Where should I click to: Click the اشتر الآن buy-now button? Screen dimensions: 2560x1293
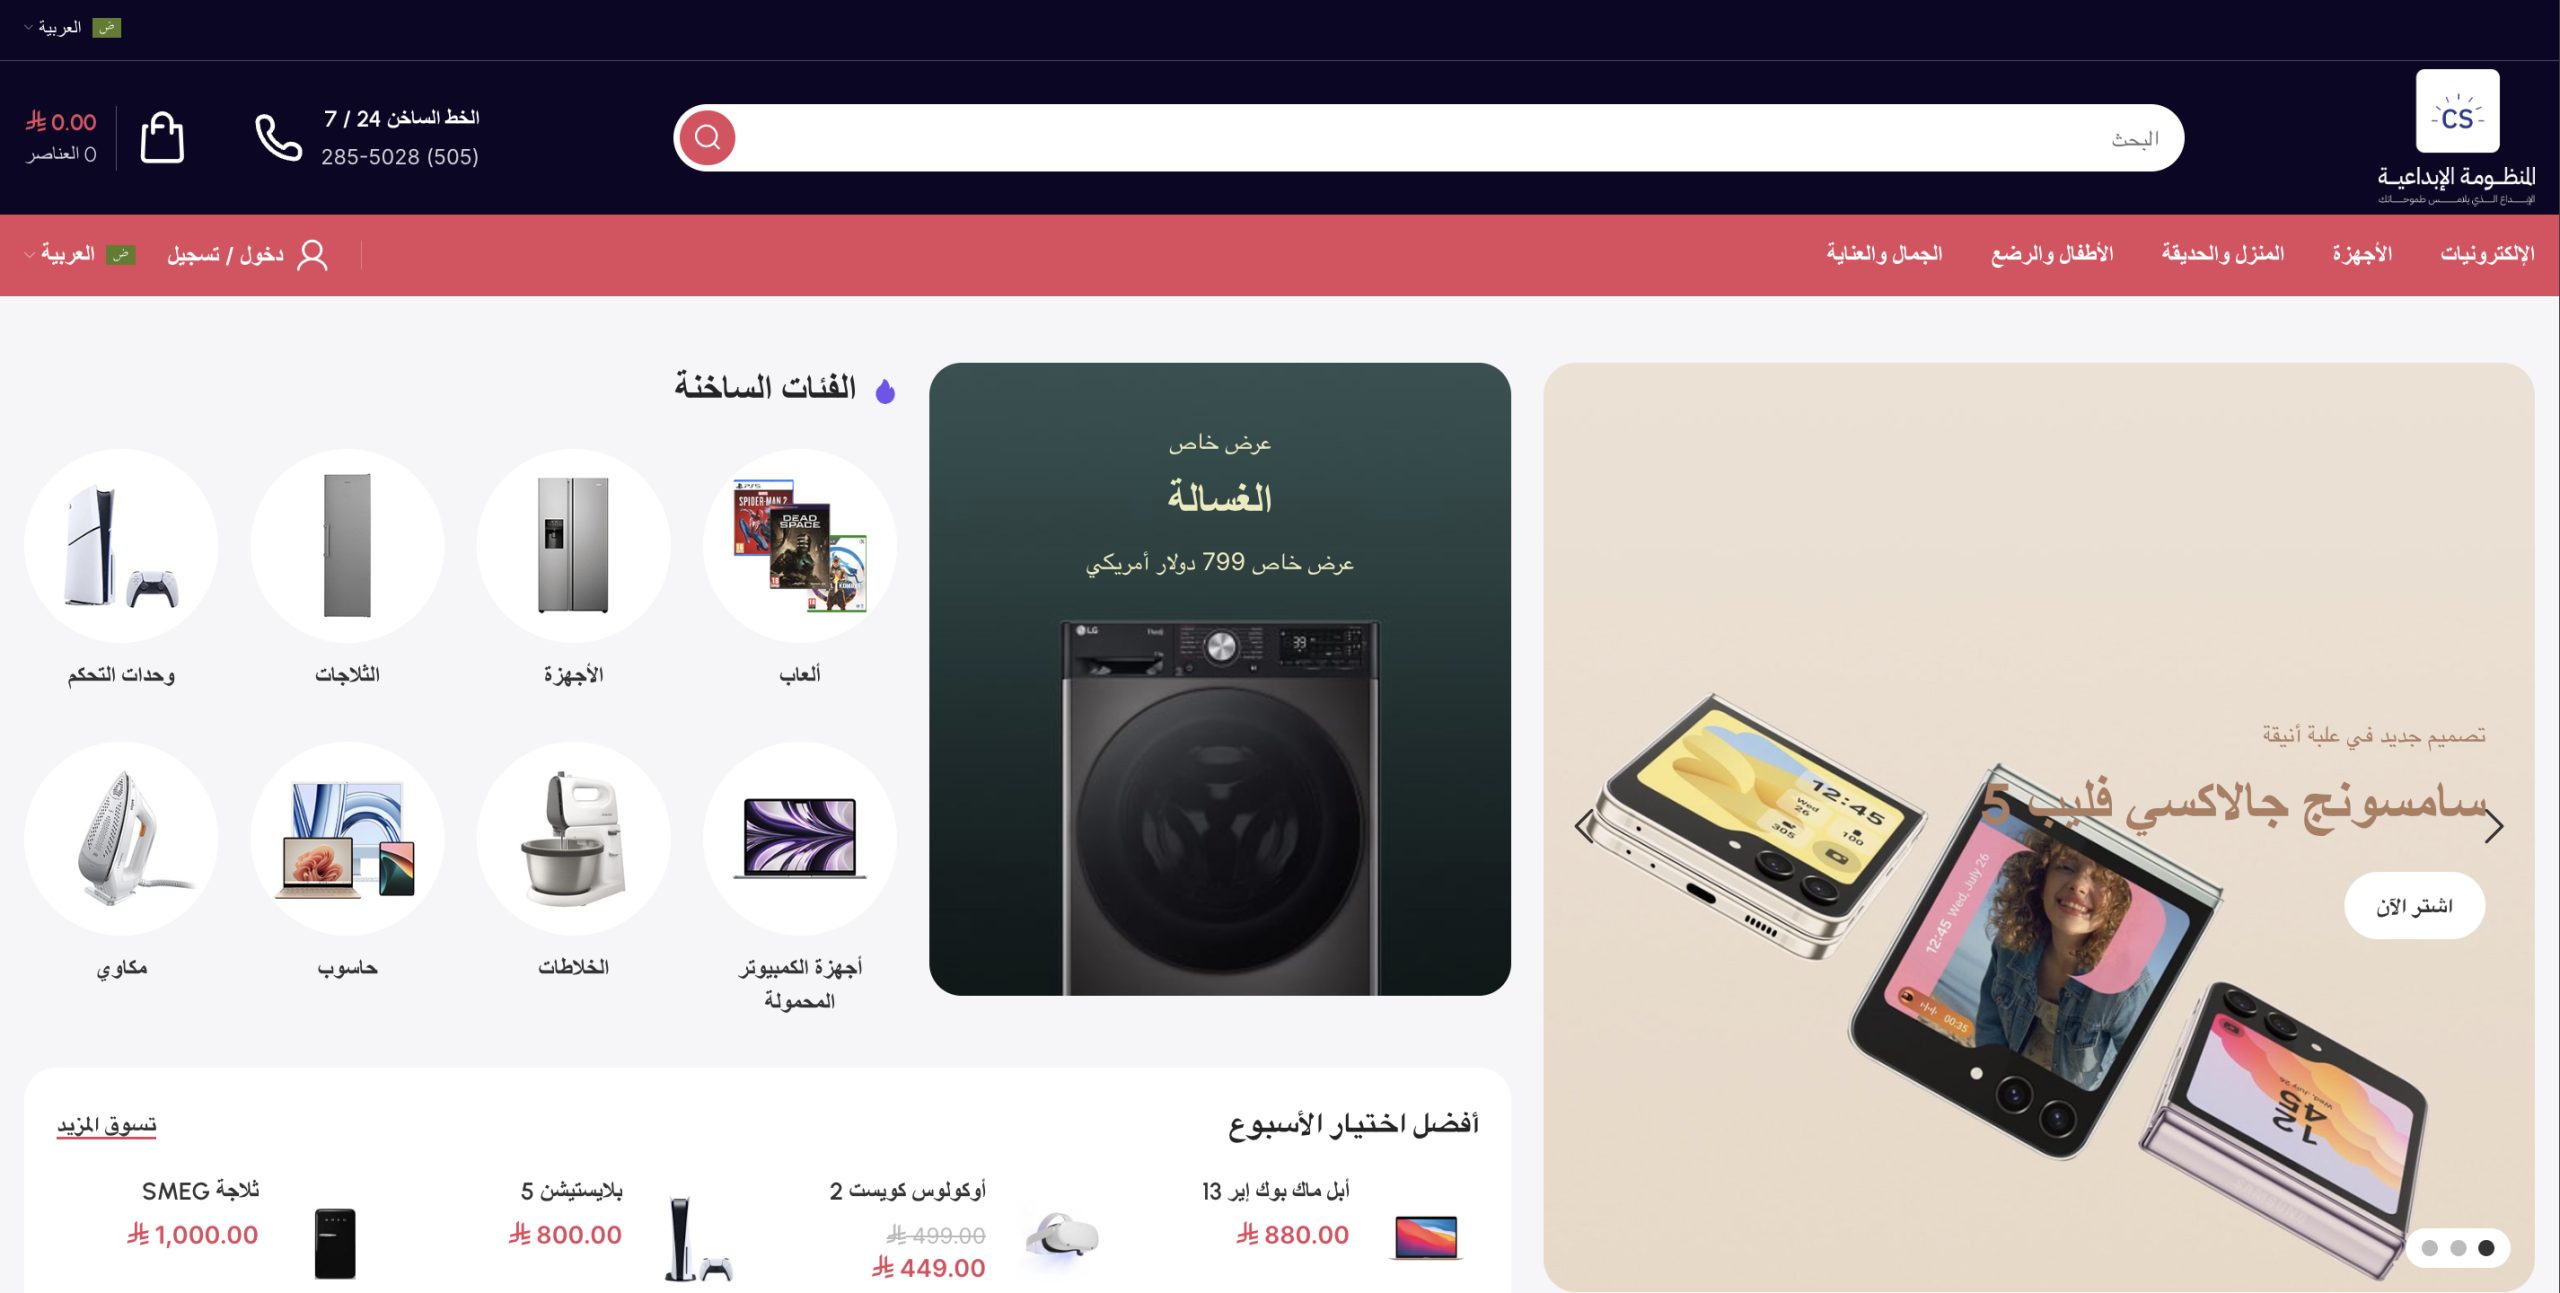[x=2414, y=906]
